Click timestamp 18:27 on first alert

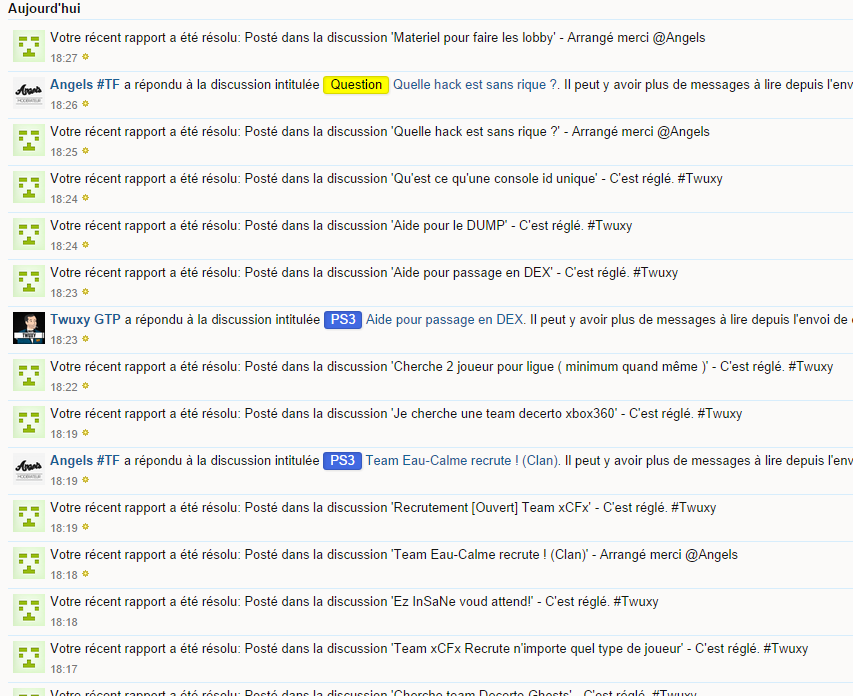pos(64,58)
